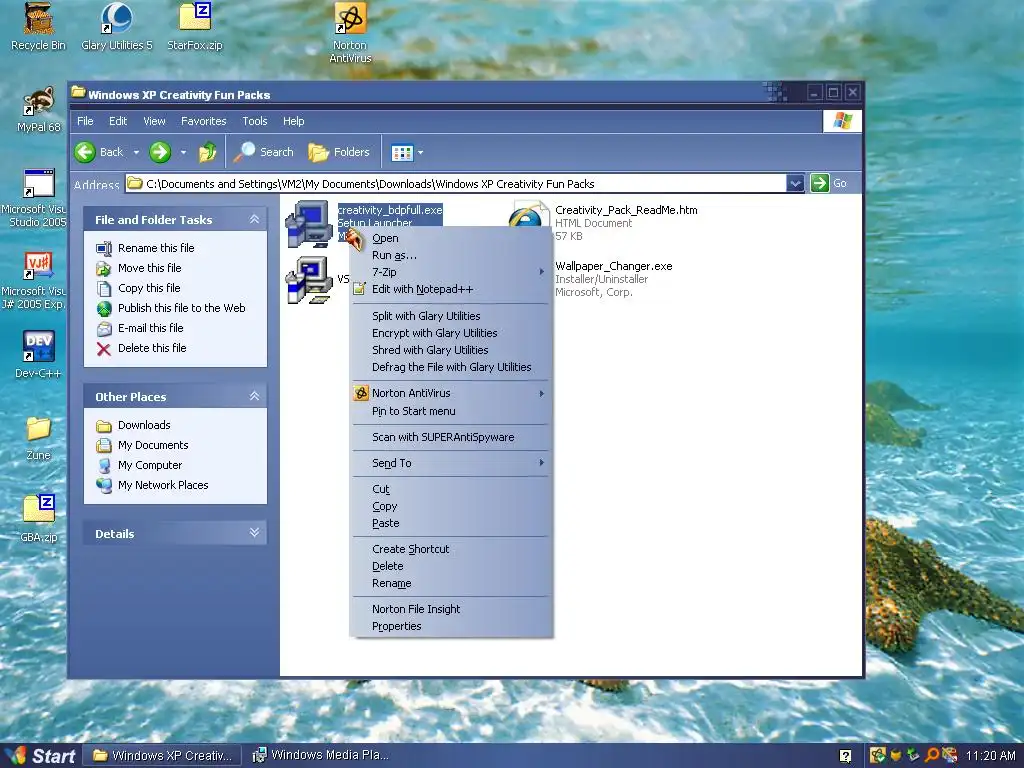The width and height of the screenshot is (1024, 768).
Task: Select Norton AntiVirus desktop shortcut
Action: pyautogui.click(x=350, y=33)
